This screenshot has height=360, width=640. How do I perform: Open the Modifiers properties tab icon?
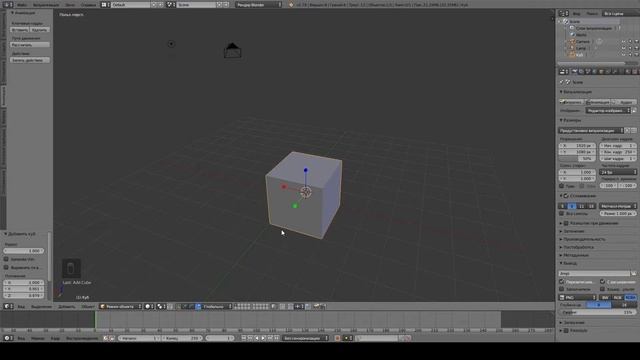(615, 71)
